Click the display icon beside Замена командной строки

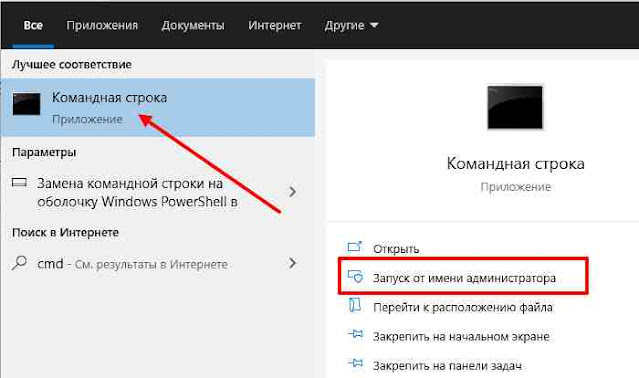[x=19, y=183]
